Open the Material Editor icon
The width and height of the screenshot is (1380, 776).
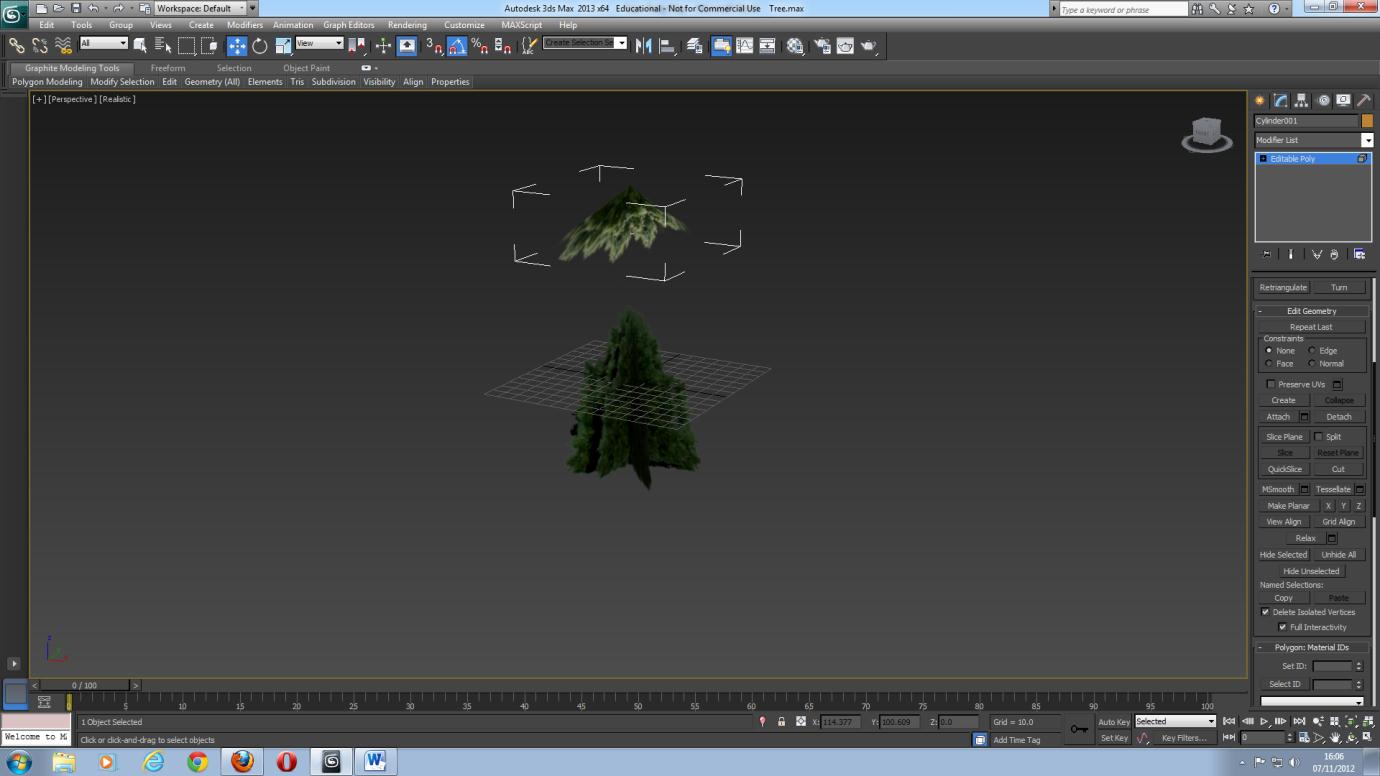[x=796, y=45]
